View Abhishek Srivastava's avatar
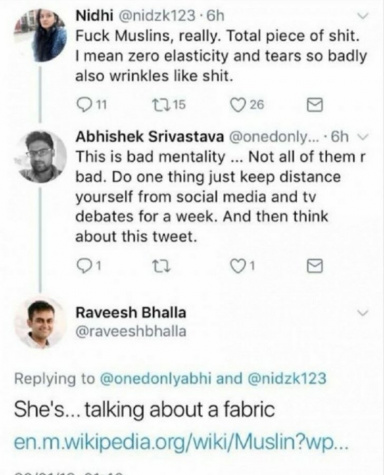Image resolution: width=384 pixels, height=475 pixels. tap(42, 157)
